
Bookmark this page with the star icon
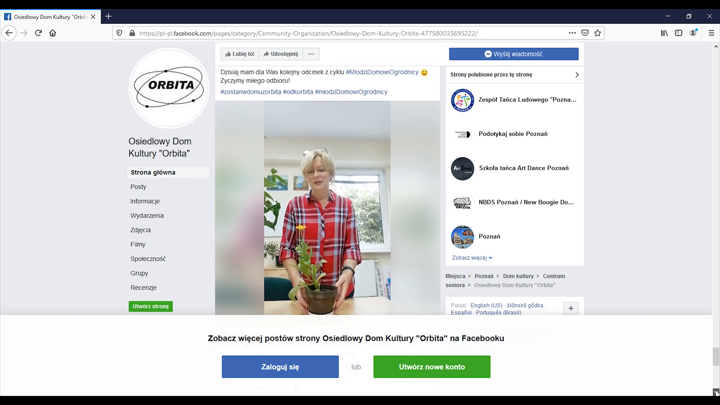(x=599, y=33)
